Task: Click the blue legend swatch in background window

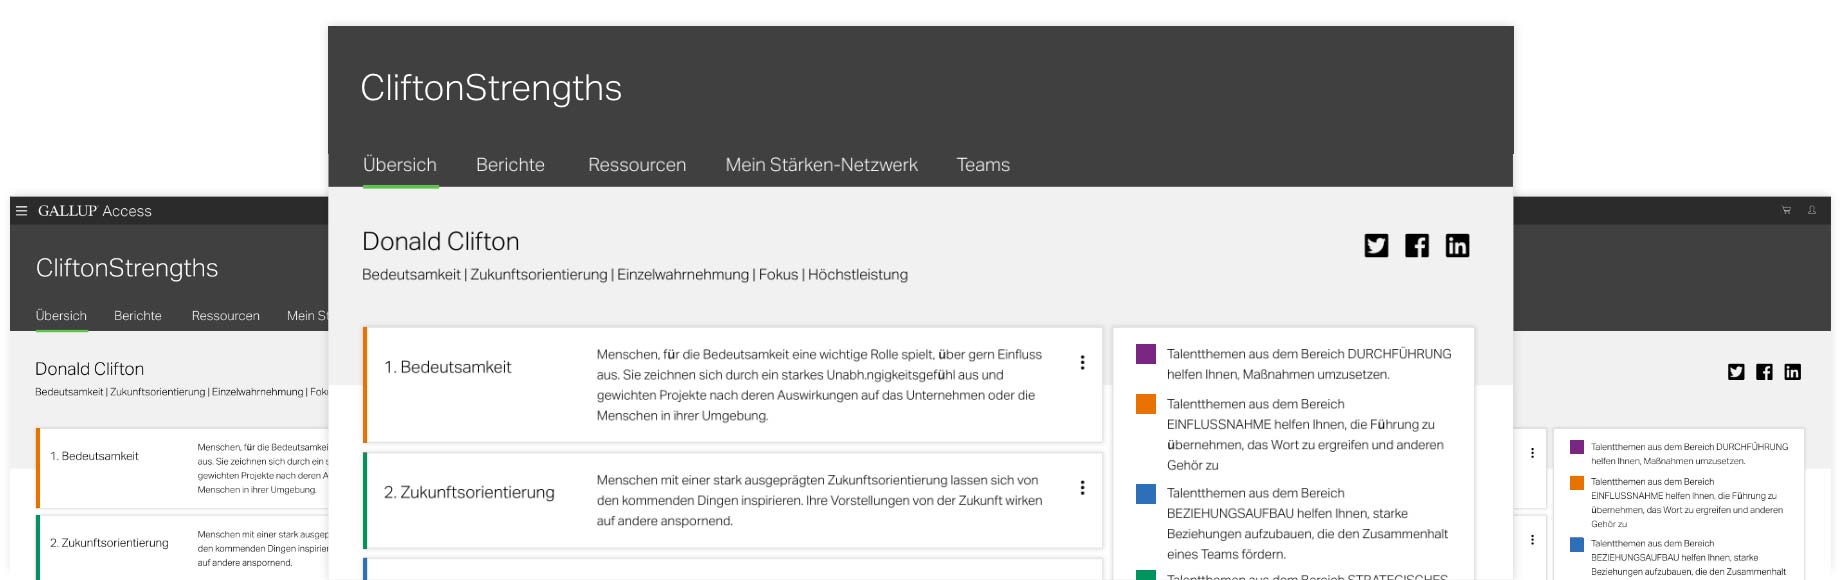Action: (x=1577, y=544)
